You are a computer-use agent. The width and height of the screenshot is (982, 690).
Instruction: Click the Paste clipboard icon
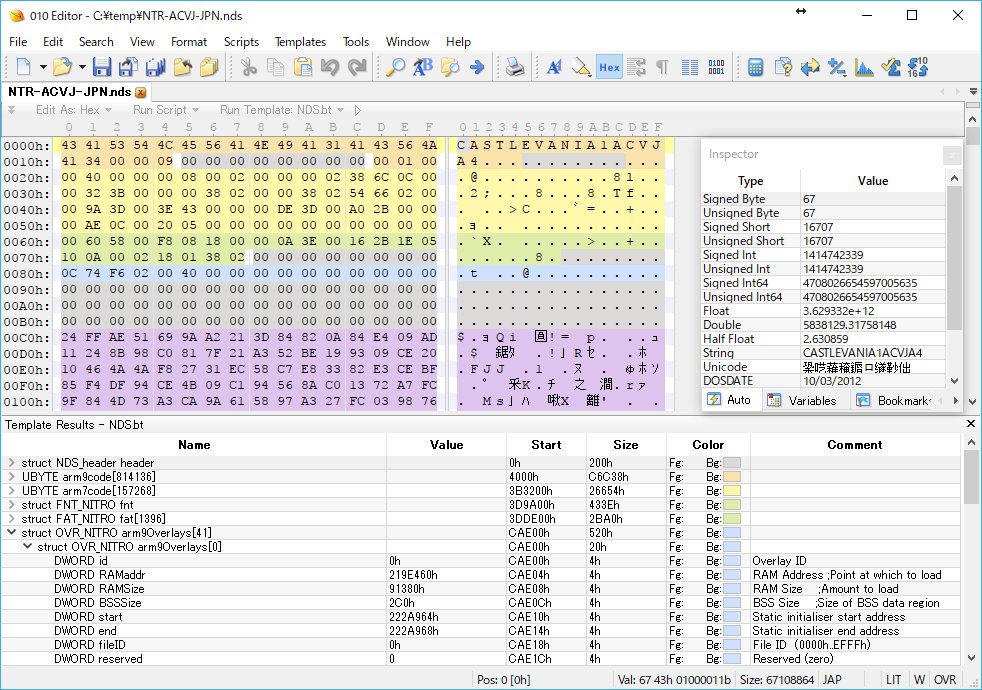[x=302, y=67]
